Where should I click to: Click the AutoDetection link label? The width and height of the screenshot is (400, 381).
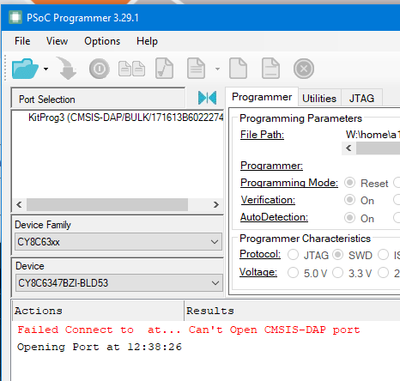pos(274,217)
